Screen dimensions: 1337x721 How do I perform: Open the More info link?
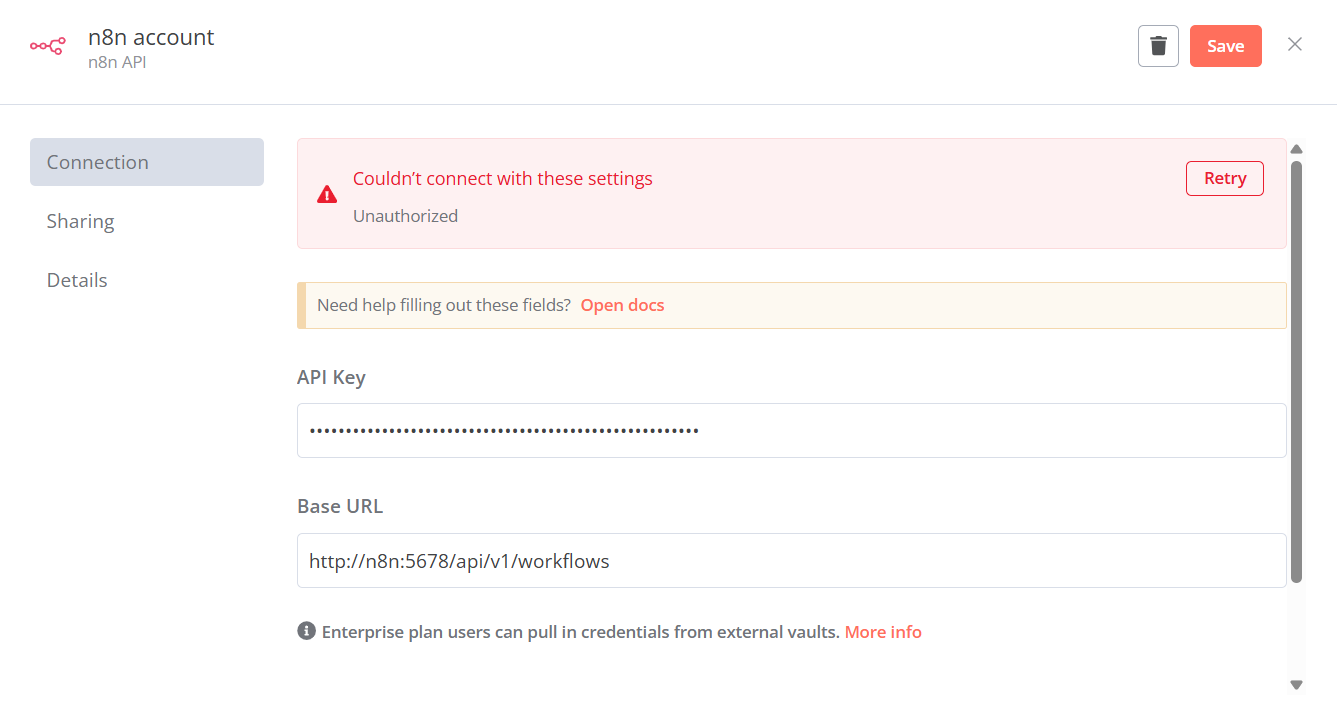(883, 632)
